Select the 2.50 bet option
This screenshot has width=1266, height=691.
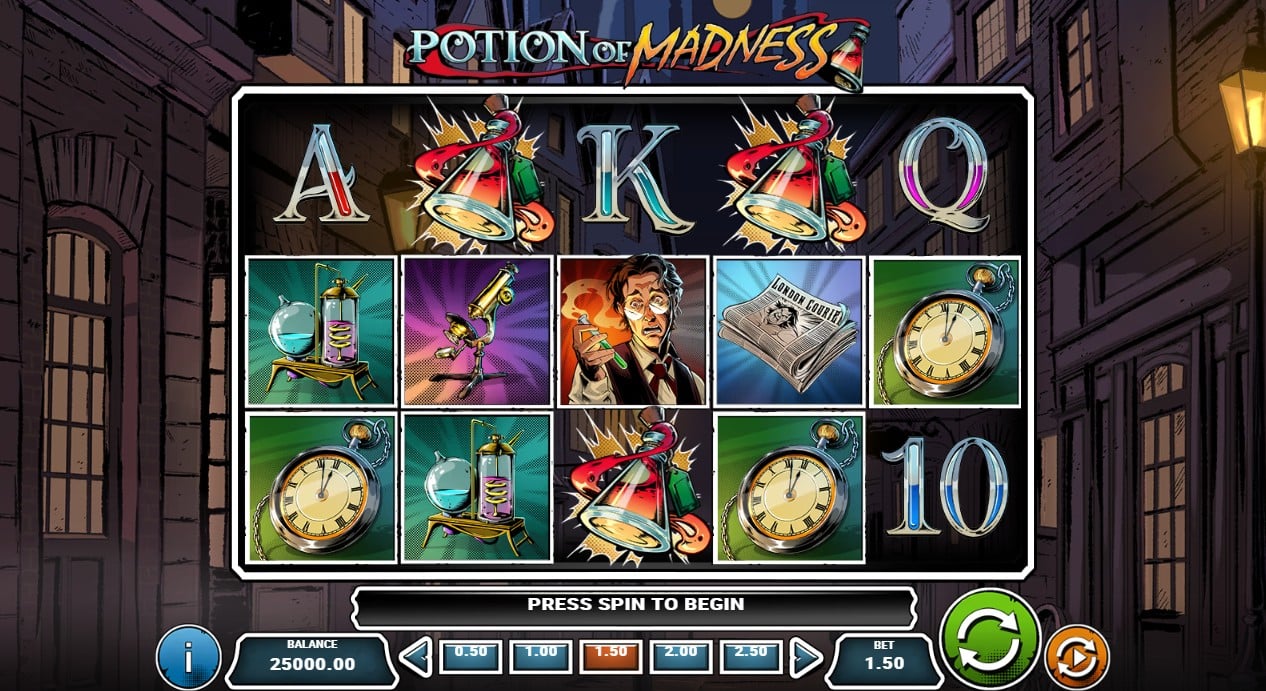coord(751,656)
